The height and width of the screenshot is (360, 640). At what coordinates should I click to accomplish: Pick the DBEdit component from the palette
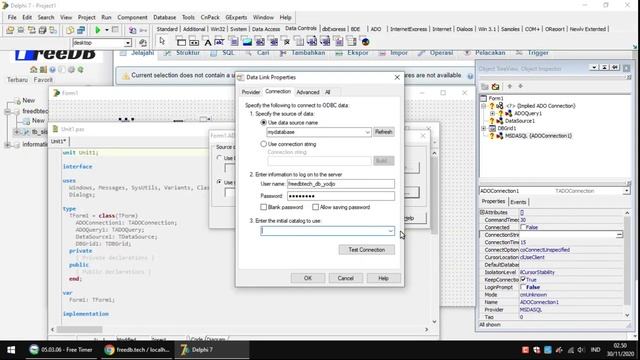[219, 42]
